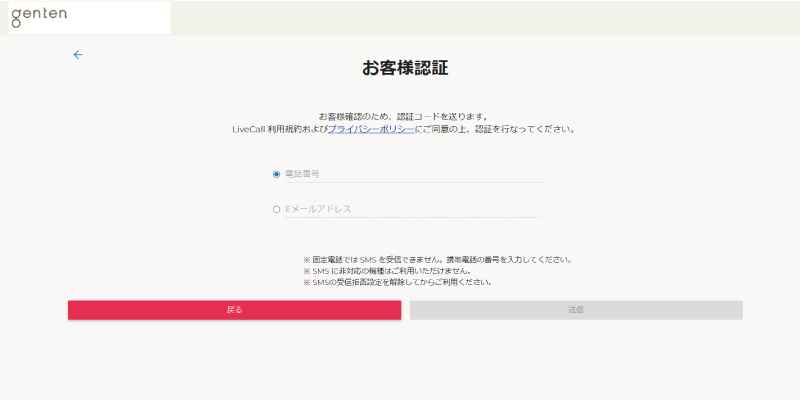Click the blue back arrow icon

click(78, 55)
